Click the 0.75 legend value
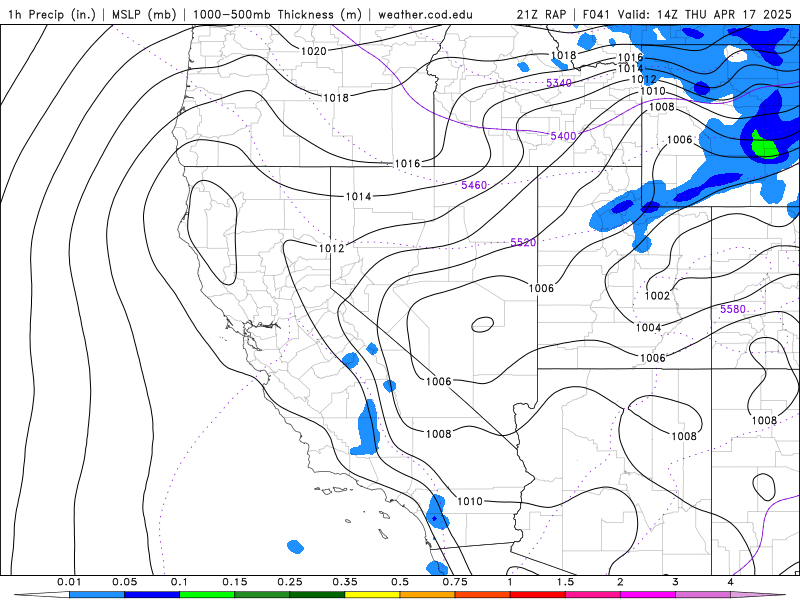The width and height of the screenshot is (800, 600). tap(455, 582)
